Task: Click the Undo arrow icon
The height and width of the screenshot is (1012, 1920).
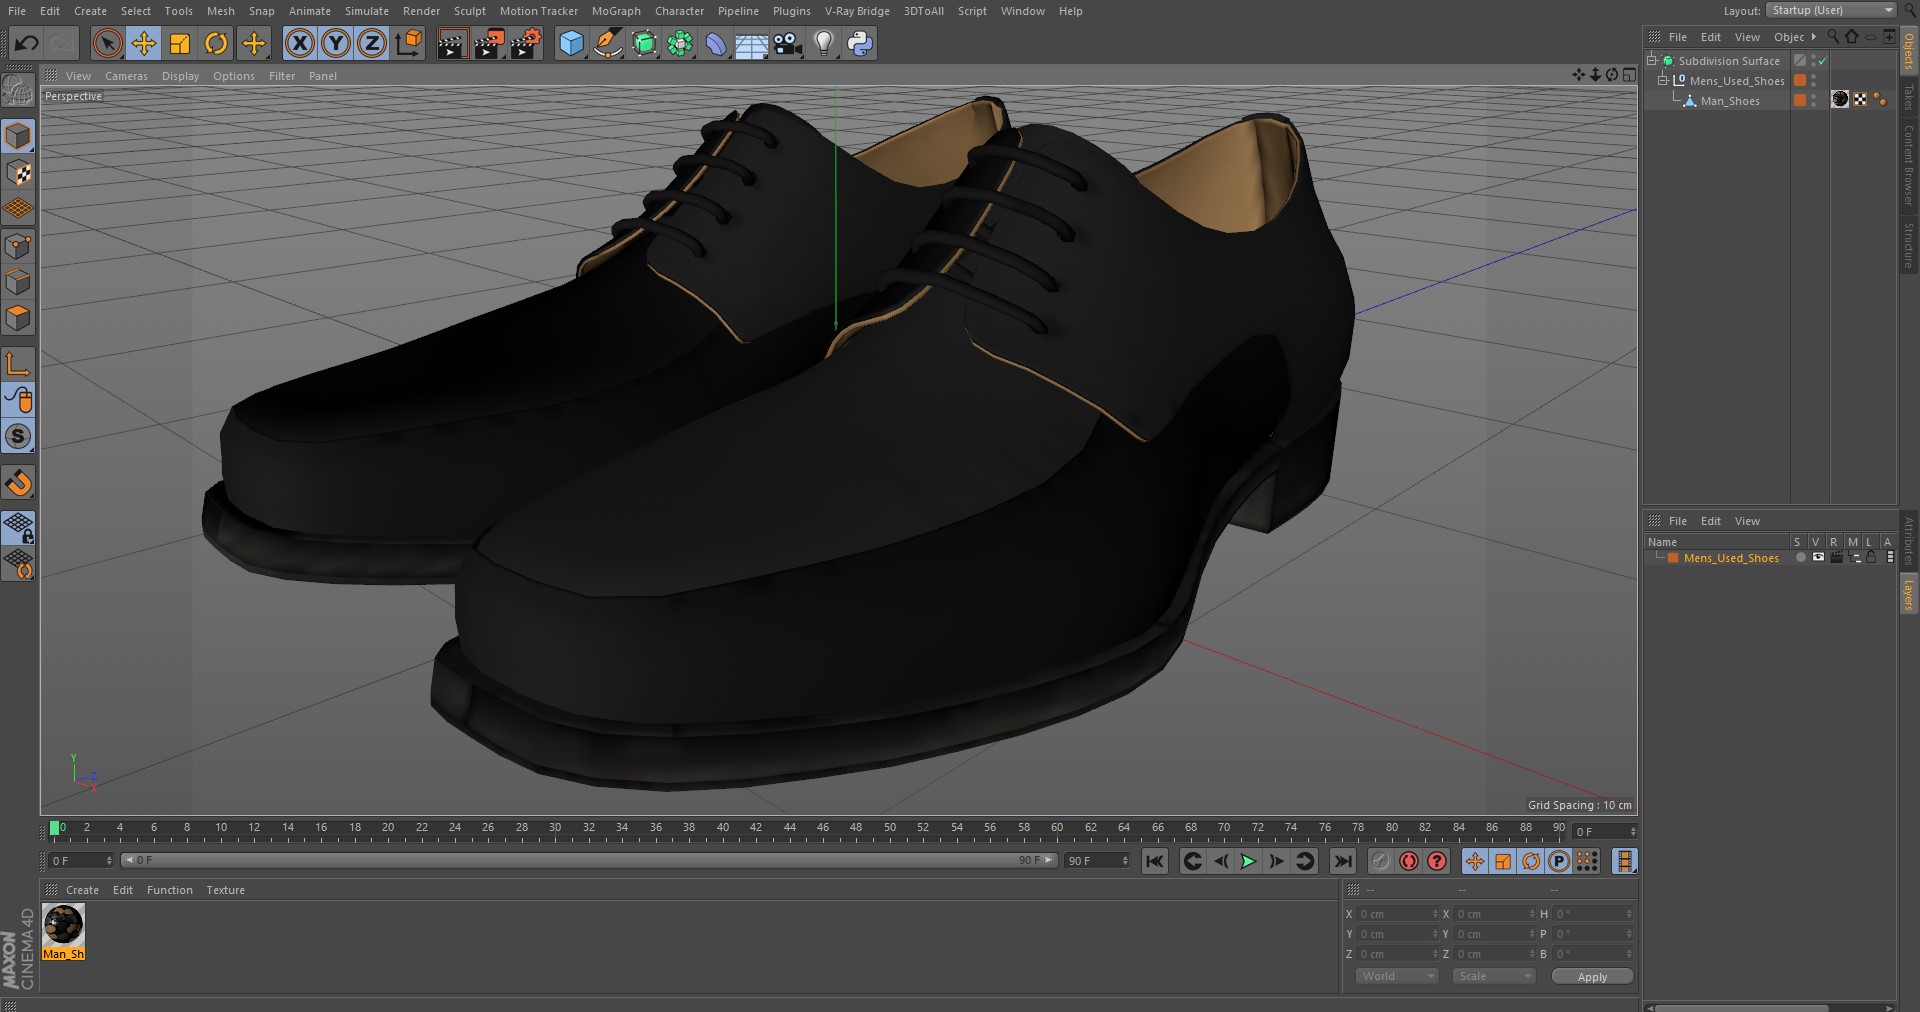Action: (27, 43)
